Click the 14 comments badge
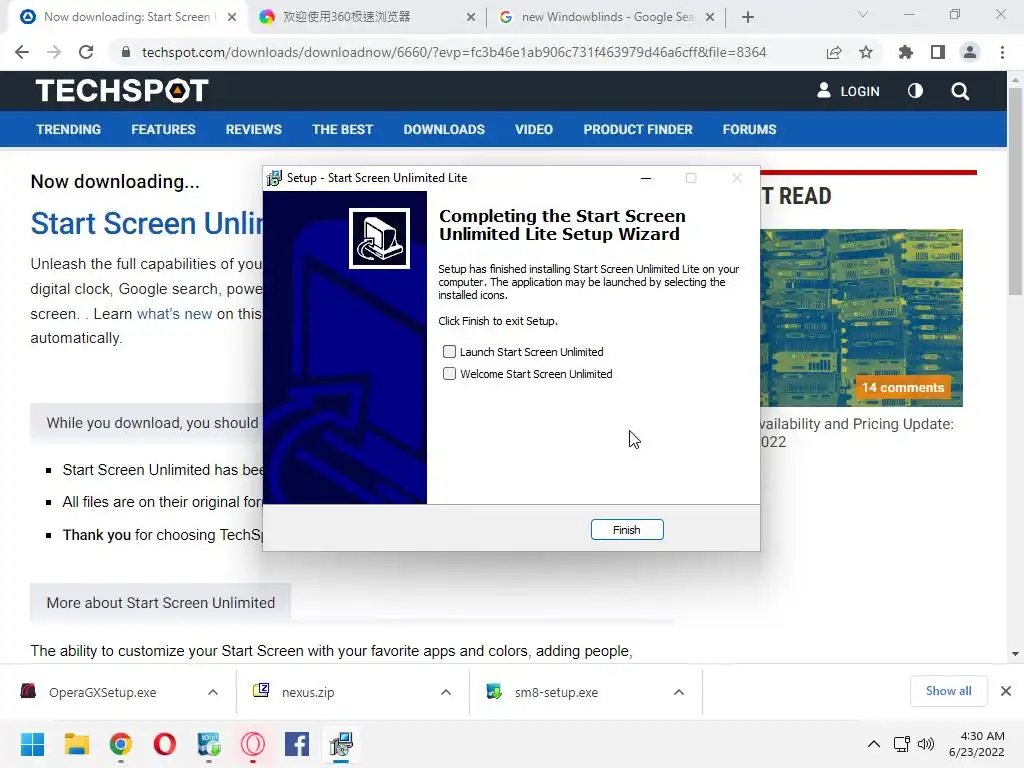 pyautogui.click(x=903, y=387)
